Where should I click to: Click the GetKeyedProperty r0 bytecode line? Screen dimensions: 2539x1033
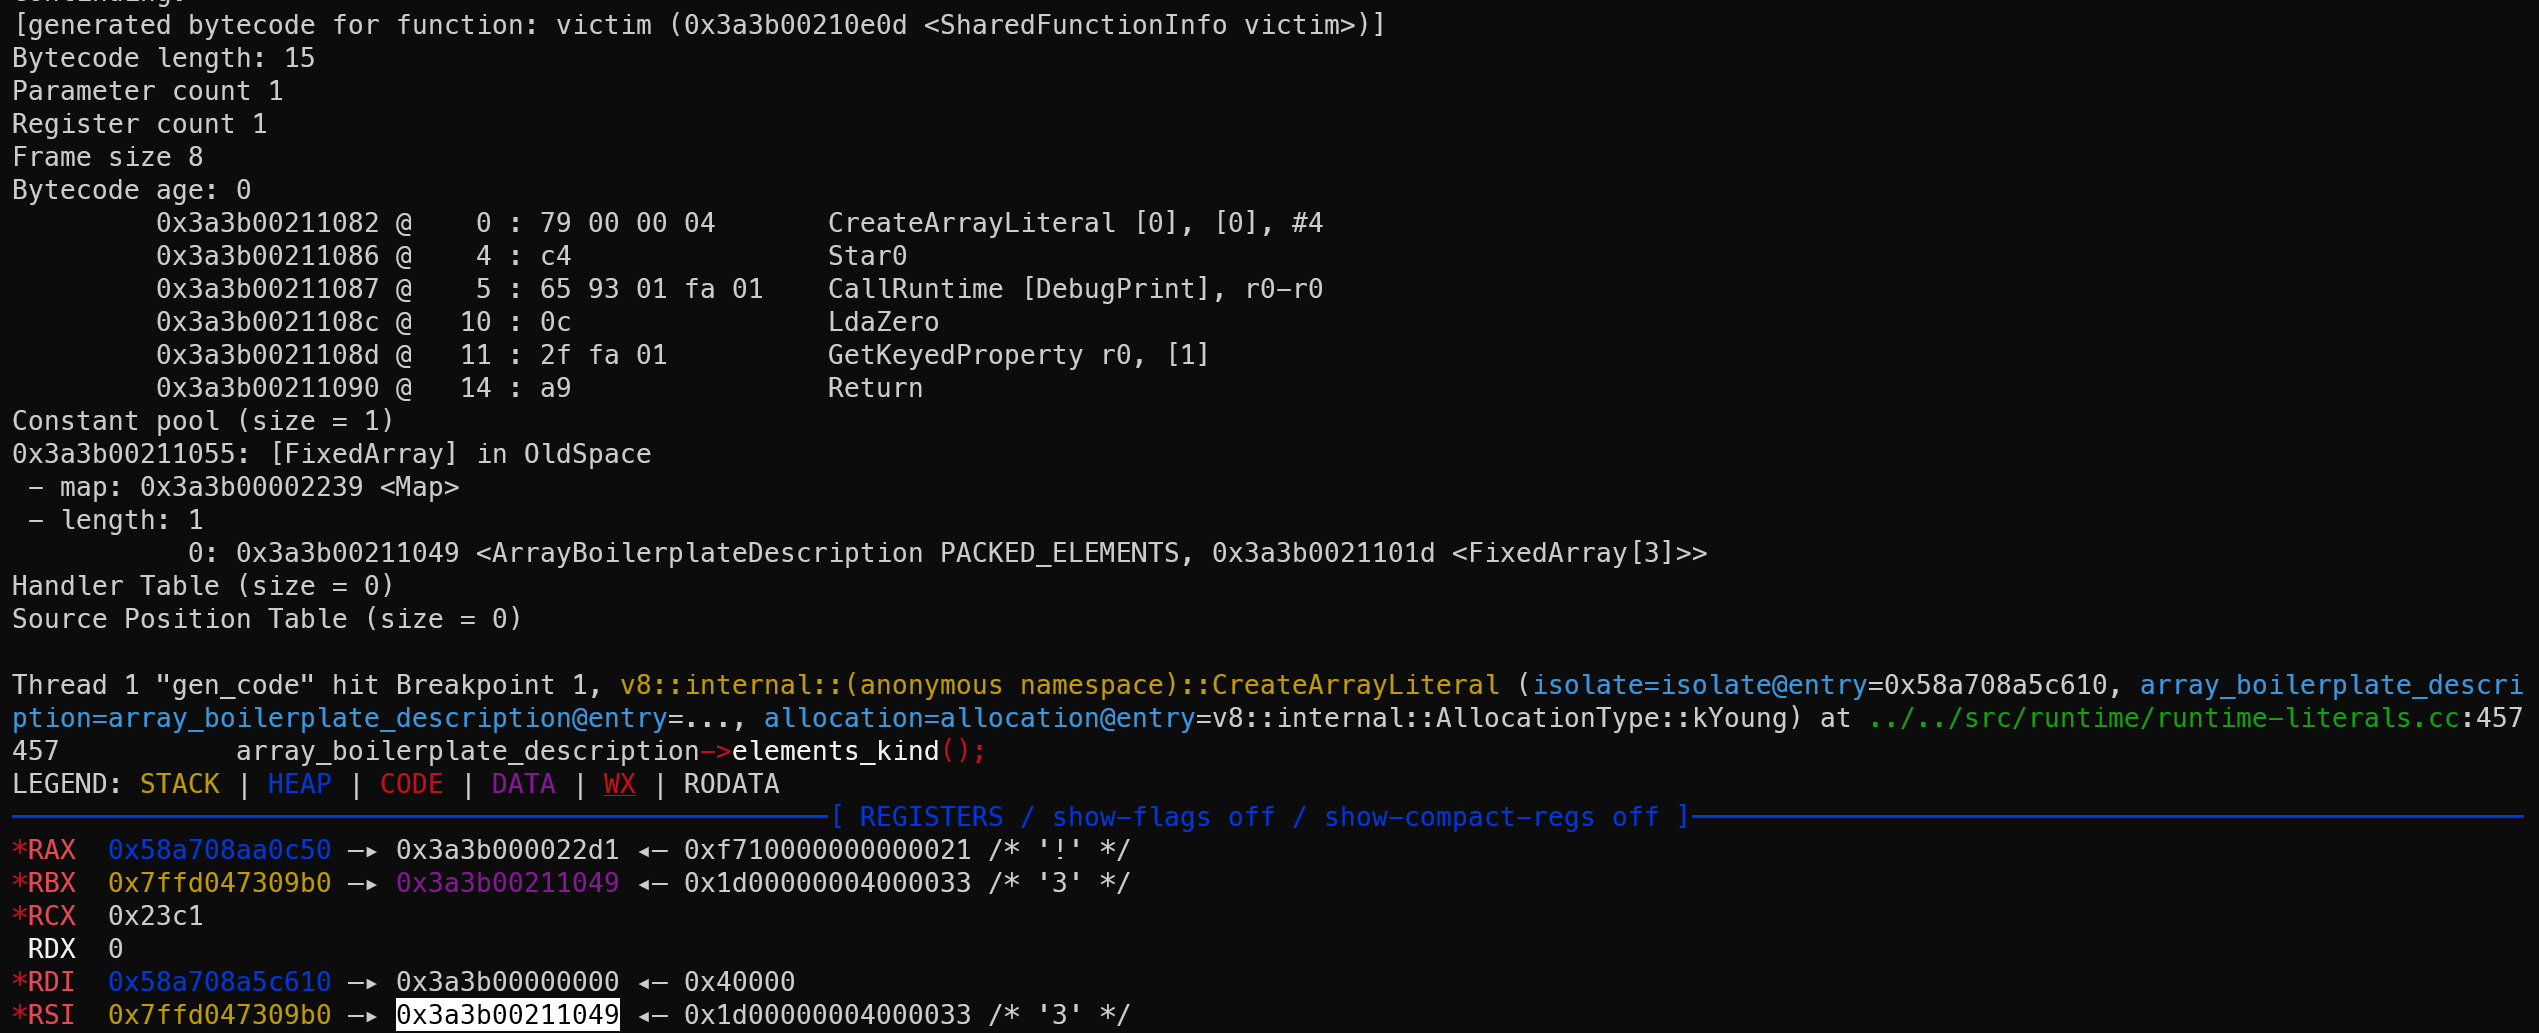point(683,355)
